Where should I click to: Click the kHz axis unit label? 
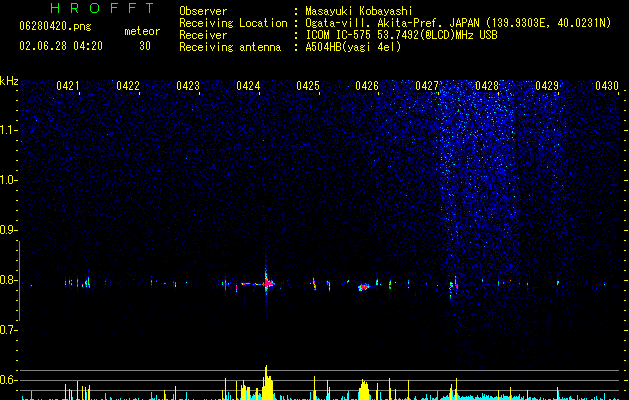point(9,81)
